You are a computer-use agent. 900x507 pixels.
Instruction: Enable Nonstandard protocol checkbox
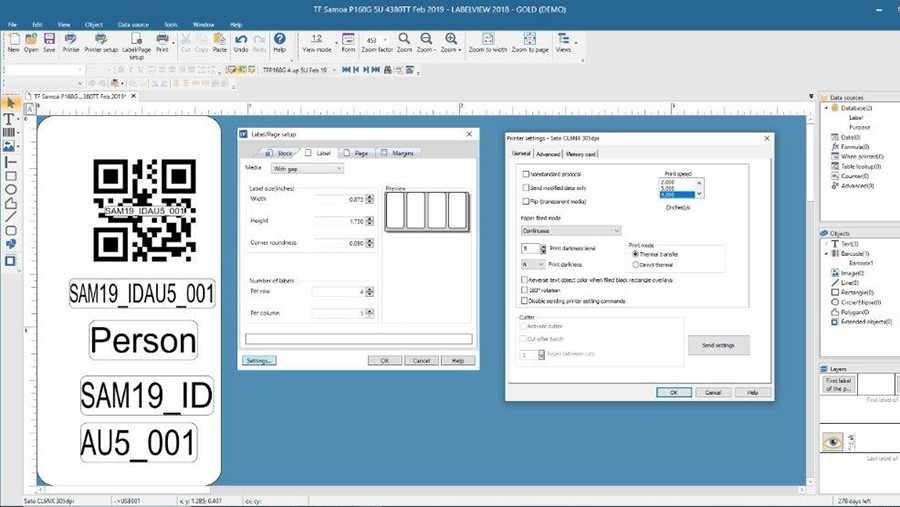[526, 174]
